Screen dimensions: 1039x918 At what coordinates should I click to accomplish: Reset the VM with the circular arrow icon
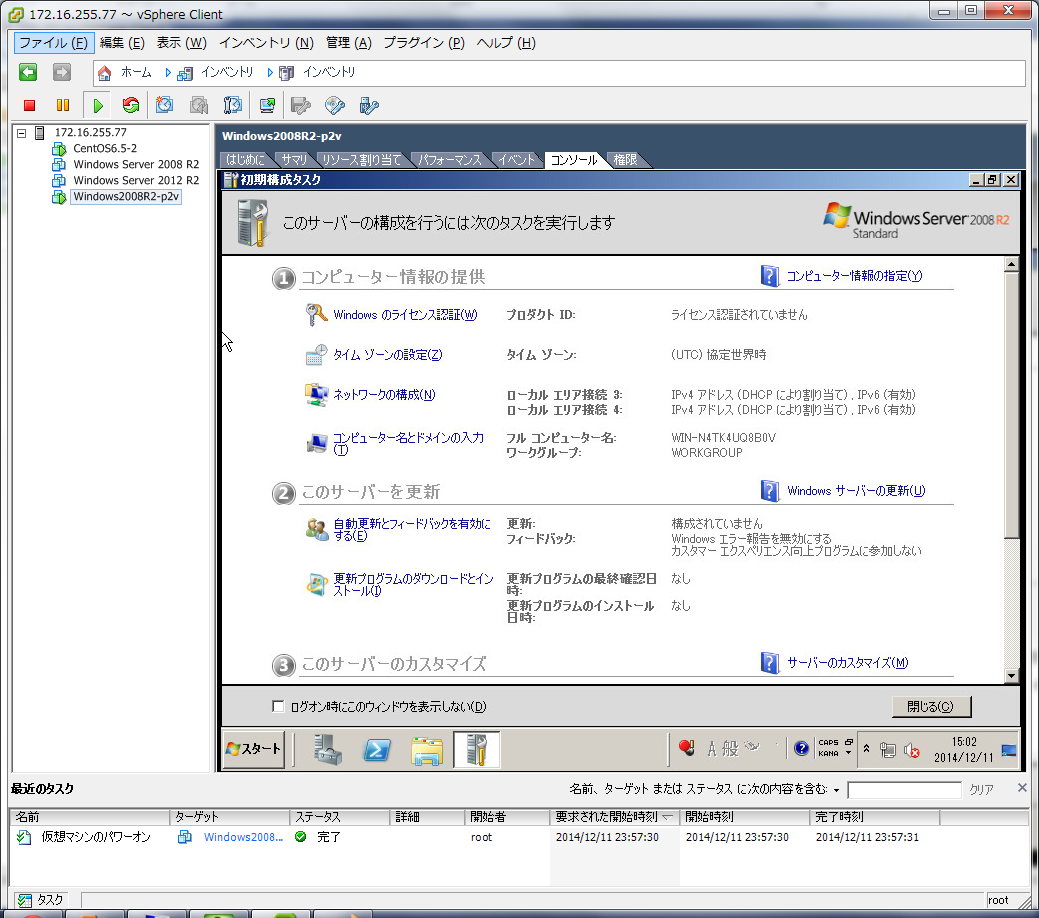(x=131, y=105)
